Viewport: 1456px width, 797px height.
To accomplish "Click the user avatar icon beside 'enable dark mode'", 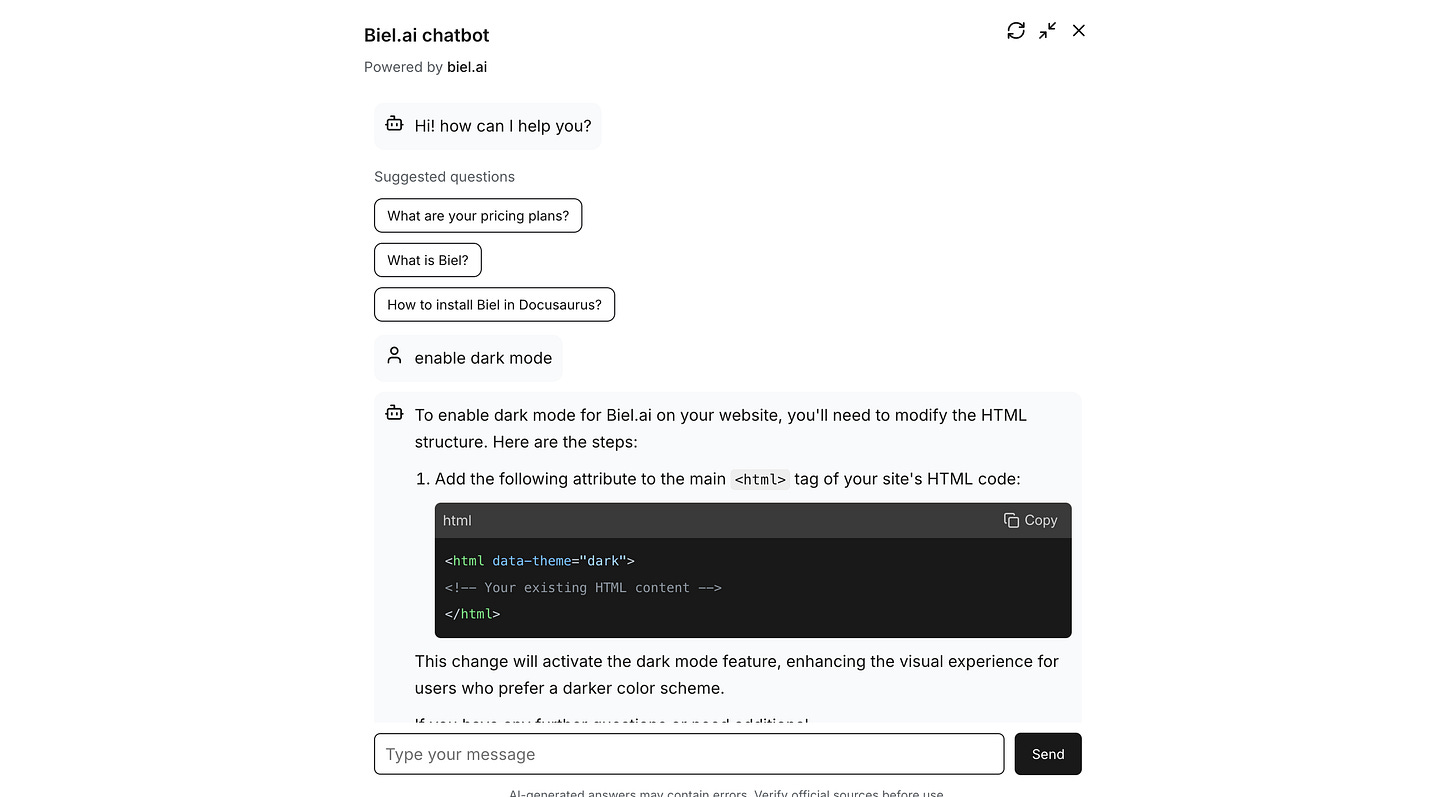I will tap(394, 355).
